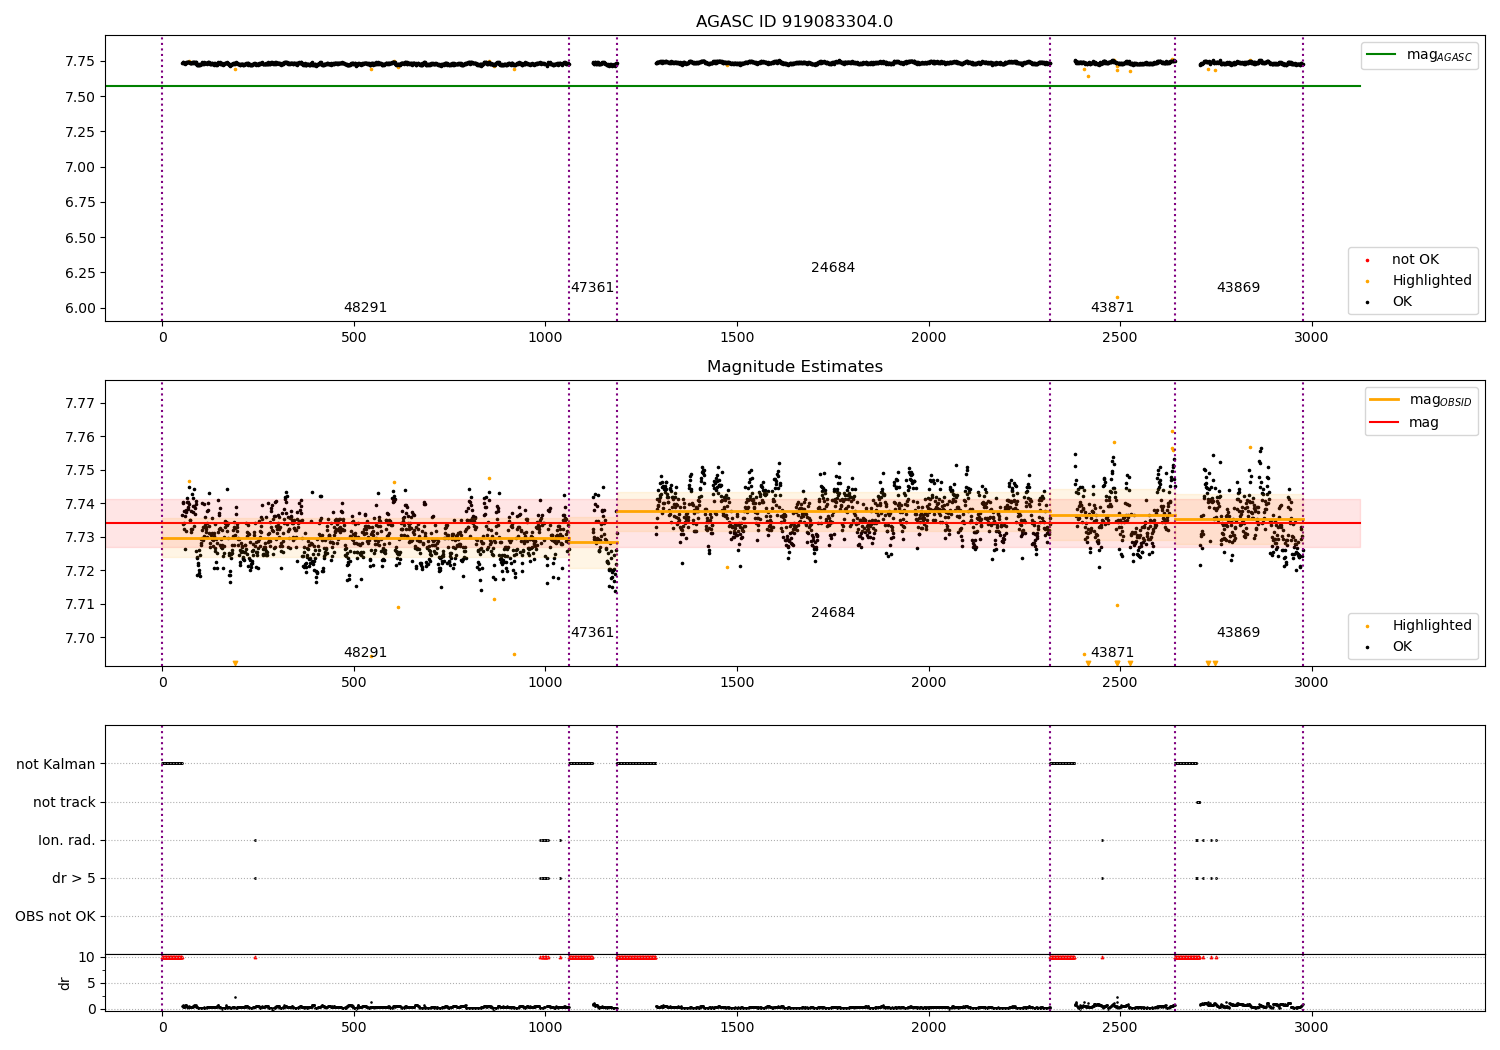Click obsid label 48291 in top plot

point(365,308)
